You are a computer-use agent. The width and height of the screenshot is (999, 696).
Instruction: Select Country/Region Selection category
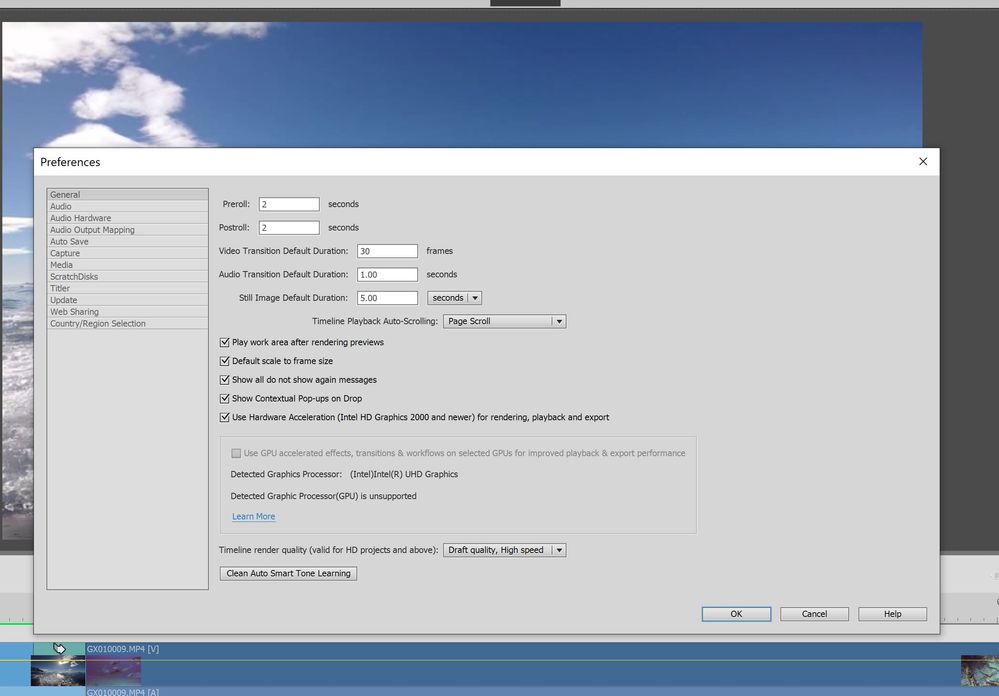[127, 324]
